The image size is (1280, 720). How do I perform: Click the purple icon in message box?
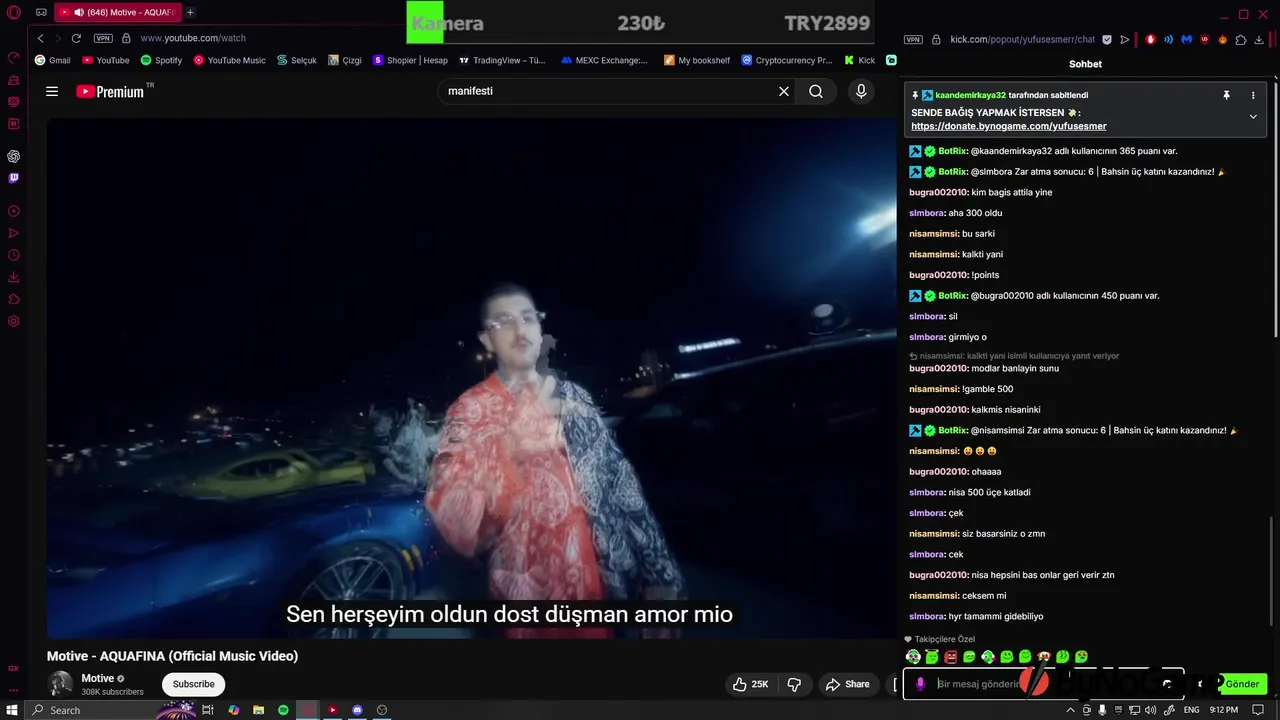[x=921, y=684]
